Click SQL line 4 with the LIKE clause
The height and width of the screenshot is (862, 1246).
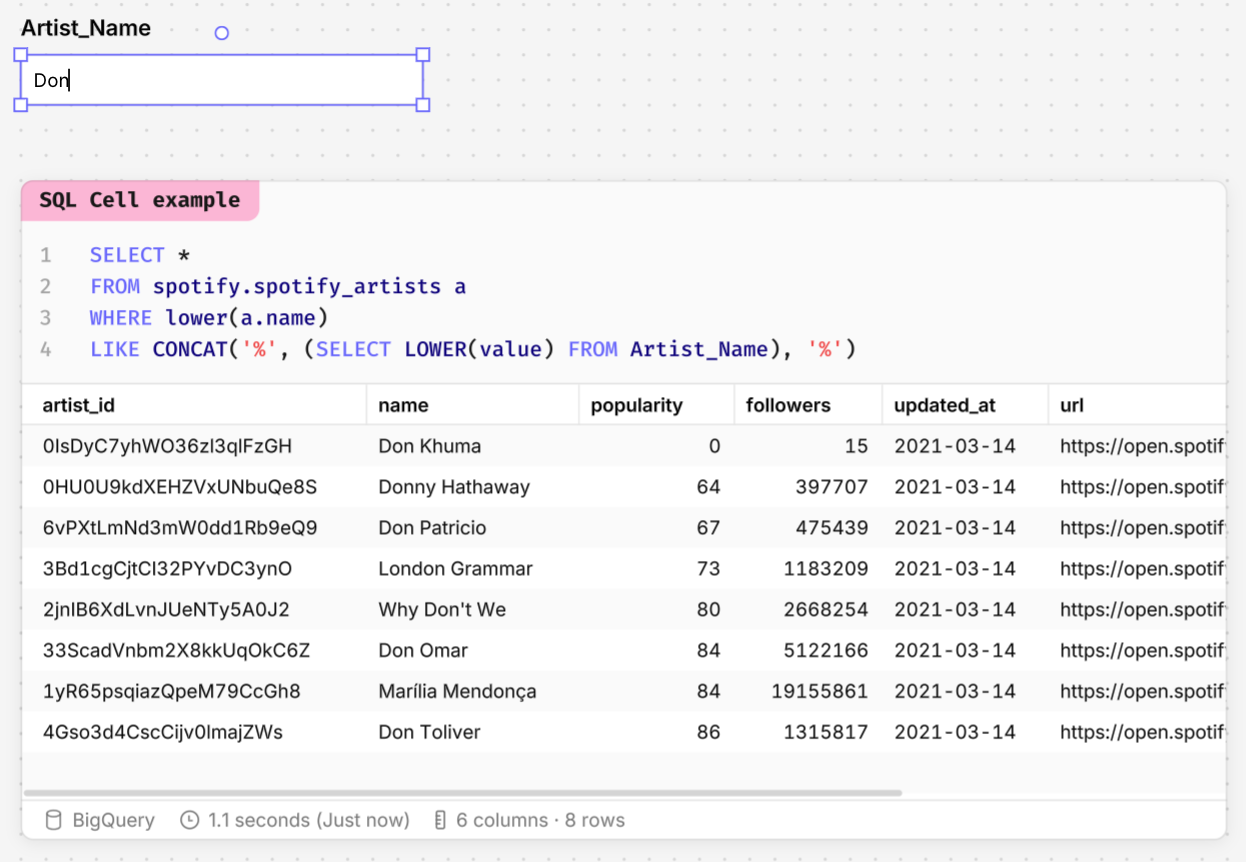tap(472, 350)
